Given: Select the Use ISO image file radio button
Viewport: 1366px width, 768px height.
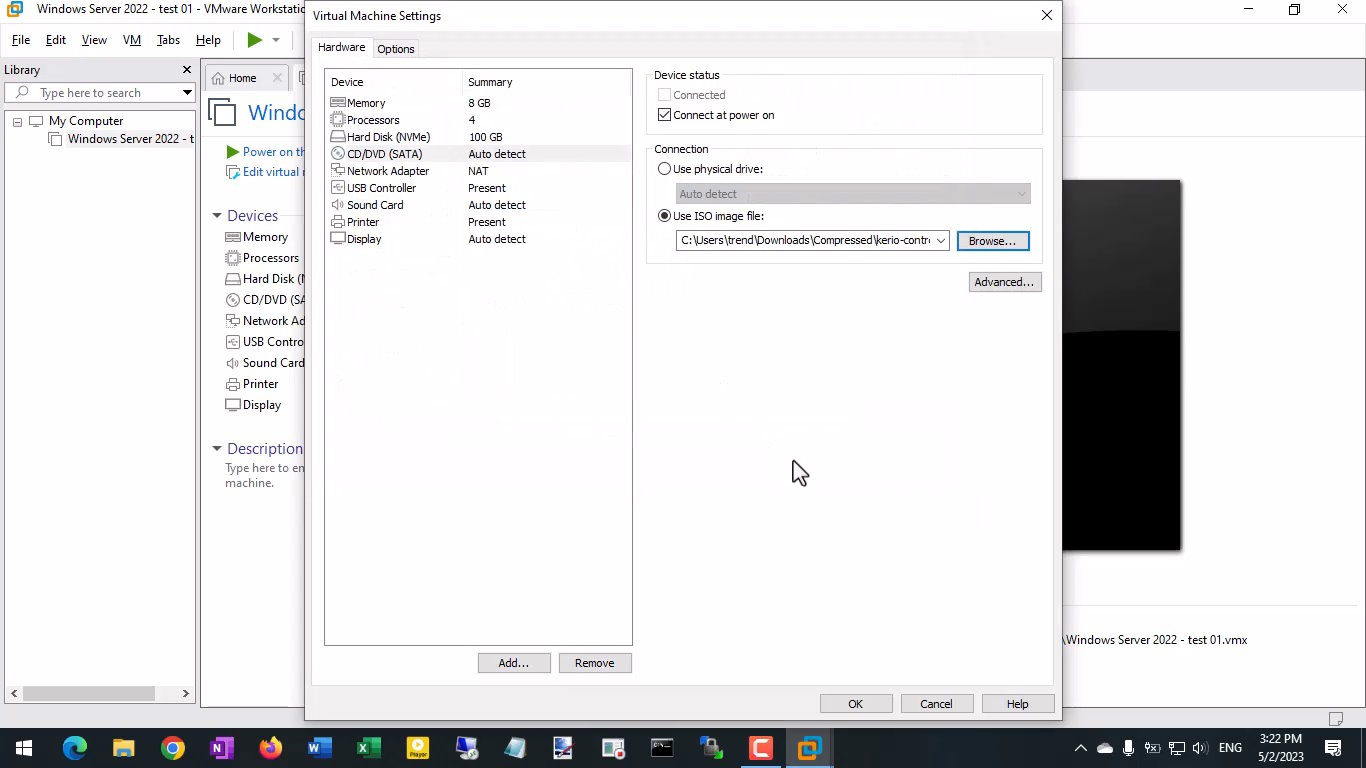Looking at the screenshot, I should (x=665, y=216).
